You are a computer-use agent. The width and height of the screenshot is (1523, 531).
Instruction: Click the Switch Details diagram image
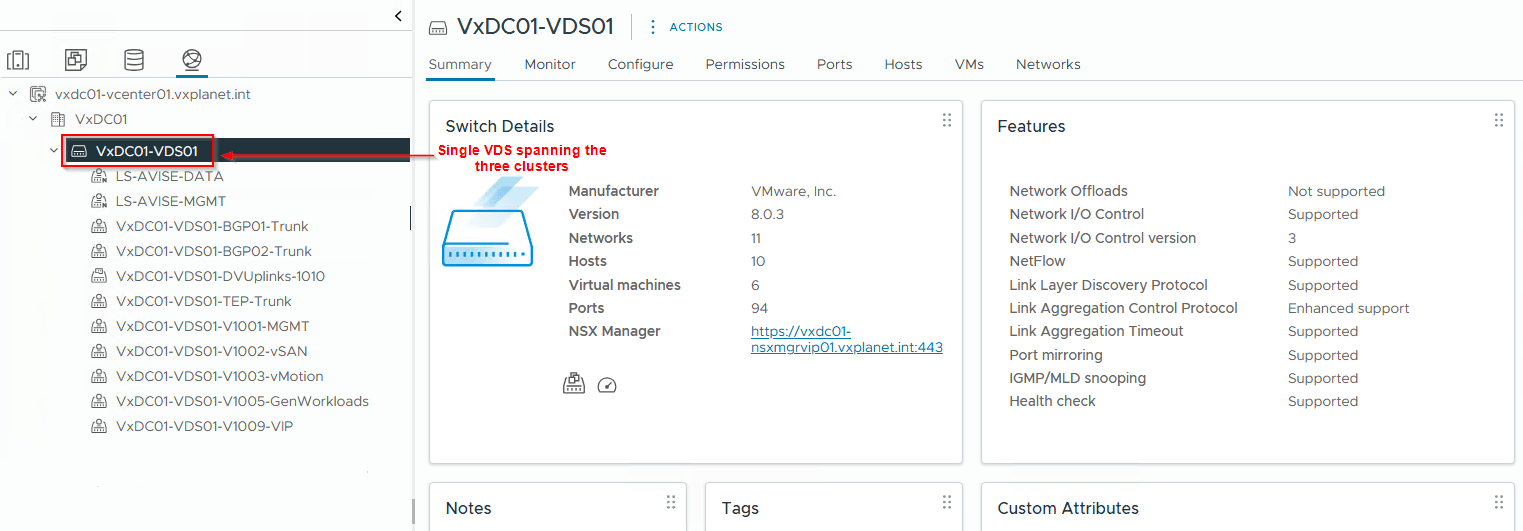pyautogui.click(x=491, y=222)
